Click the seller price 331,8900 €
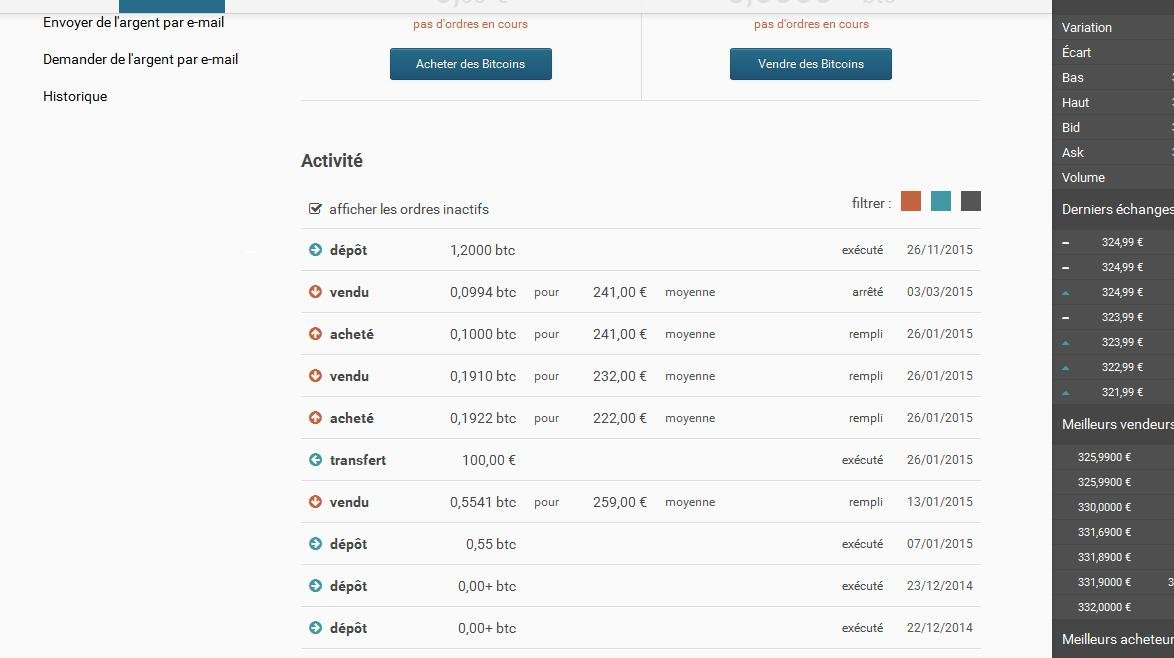 tap(1104, 557)
